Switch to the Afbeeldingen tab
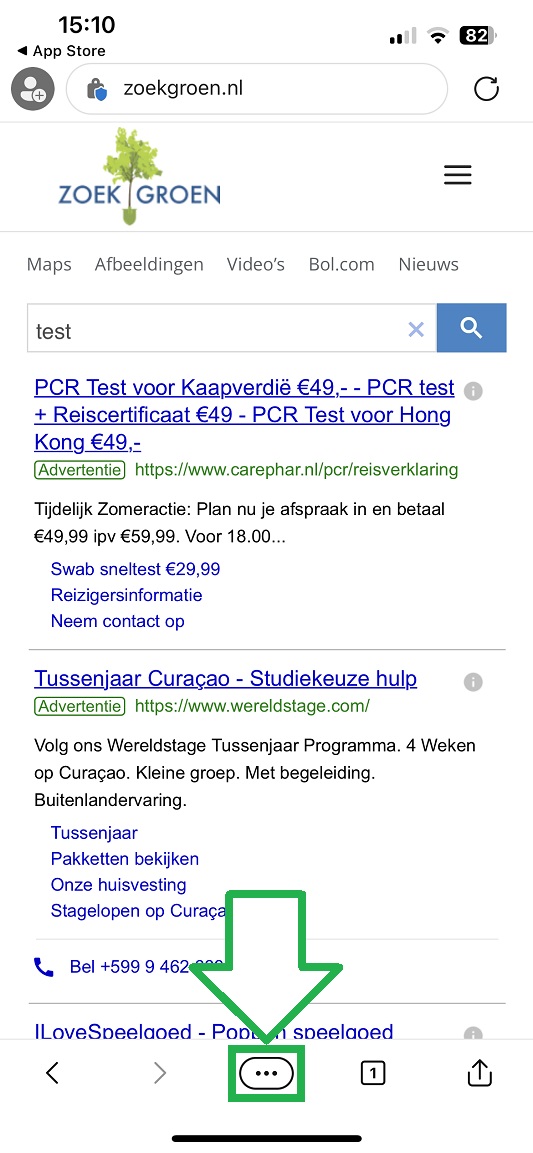The width and height of the screenshot is (533, 1153). coord(149,265)
